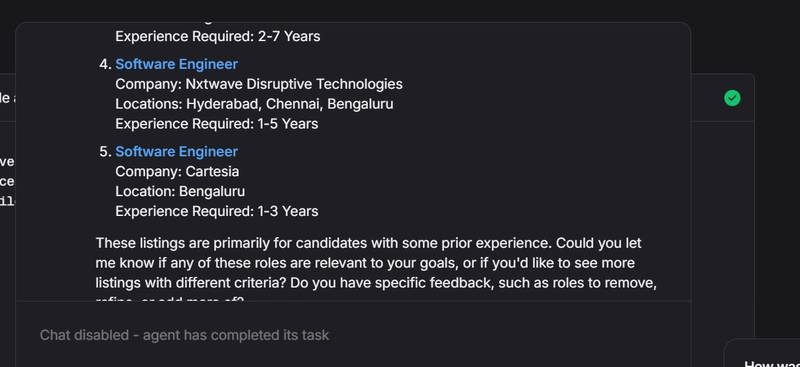This screenshot has height=367, width=800.
Task: Click the Experience Required: 1-3 Years text
Action: coord(216,211)
